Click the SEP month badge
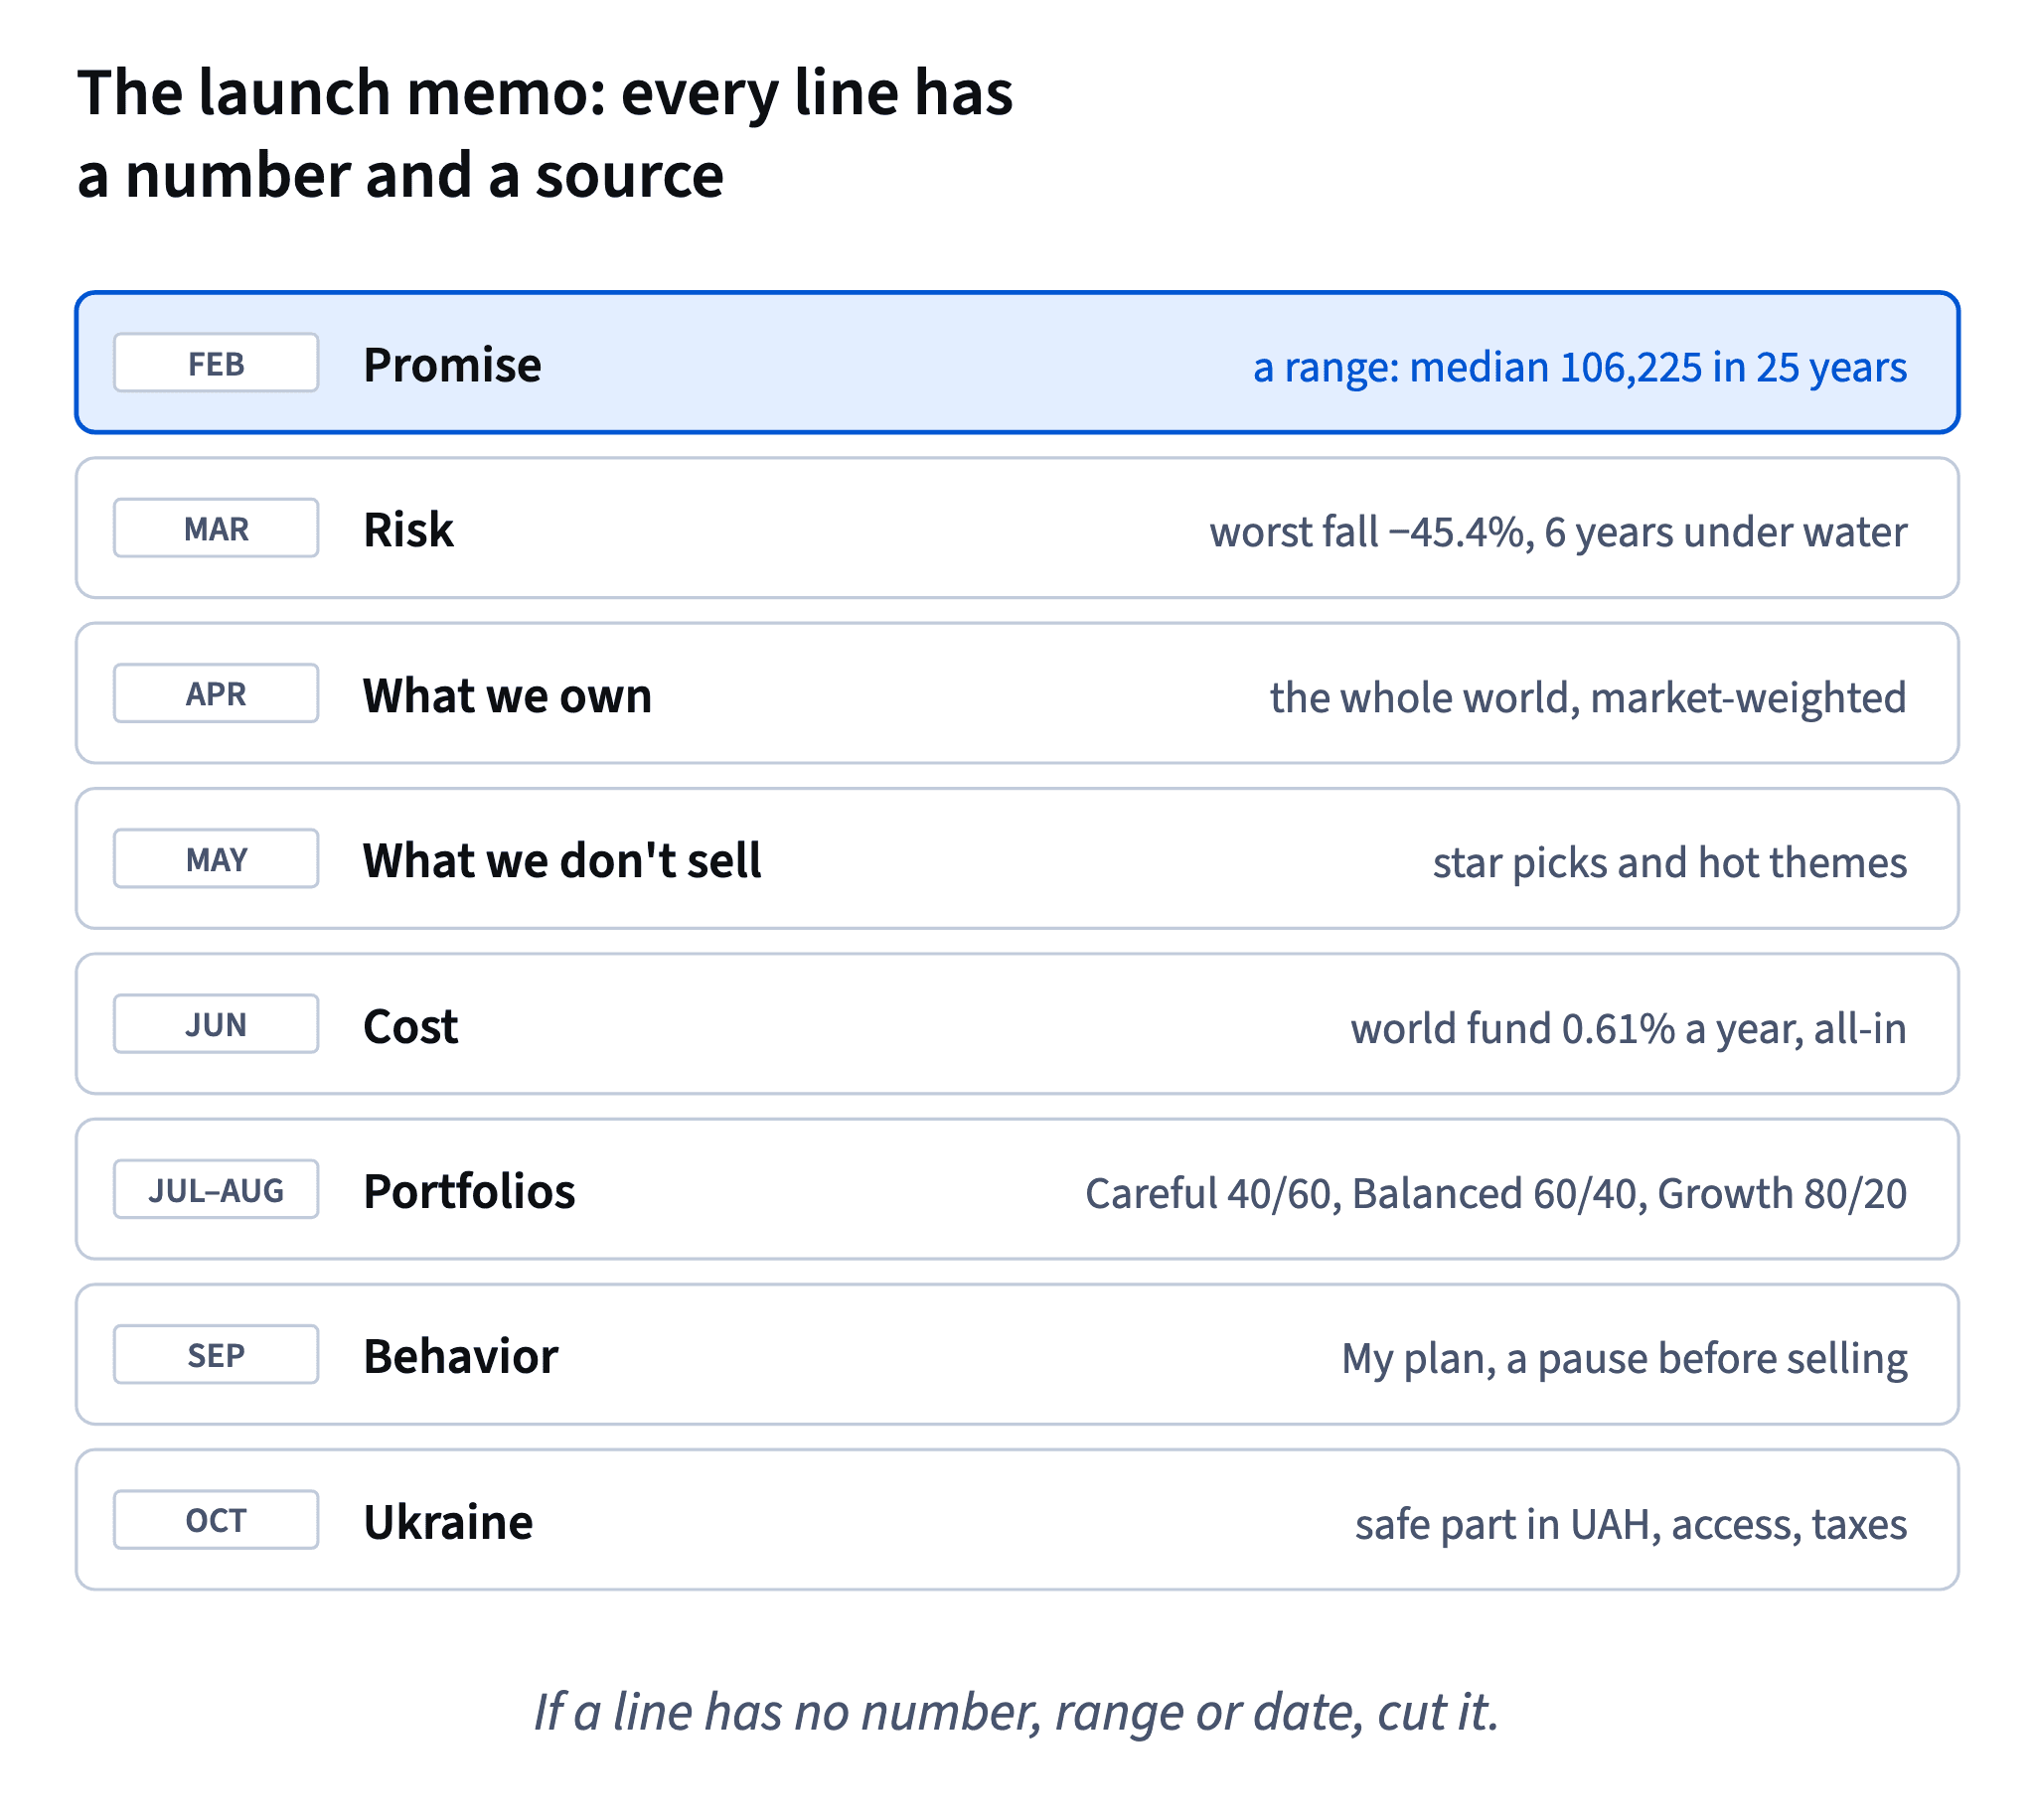The height and width of the screenshot is (1820, 2035). coord(216,1354)
